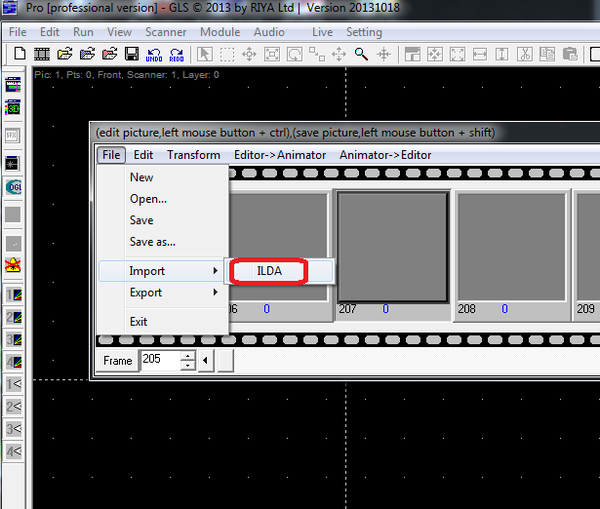Select frame thumbnail 207
This screenshot has width=600, height=509.
point(393,247)
